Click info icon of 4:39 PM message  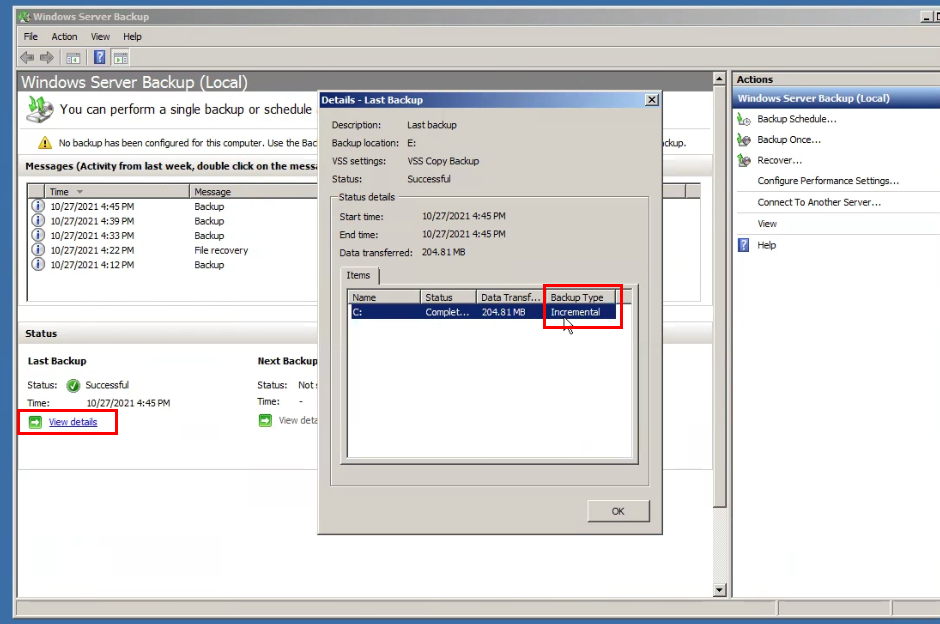[x=38, y=221]
